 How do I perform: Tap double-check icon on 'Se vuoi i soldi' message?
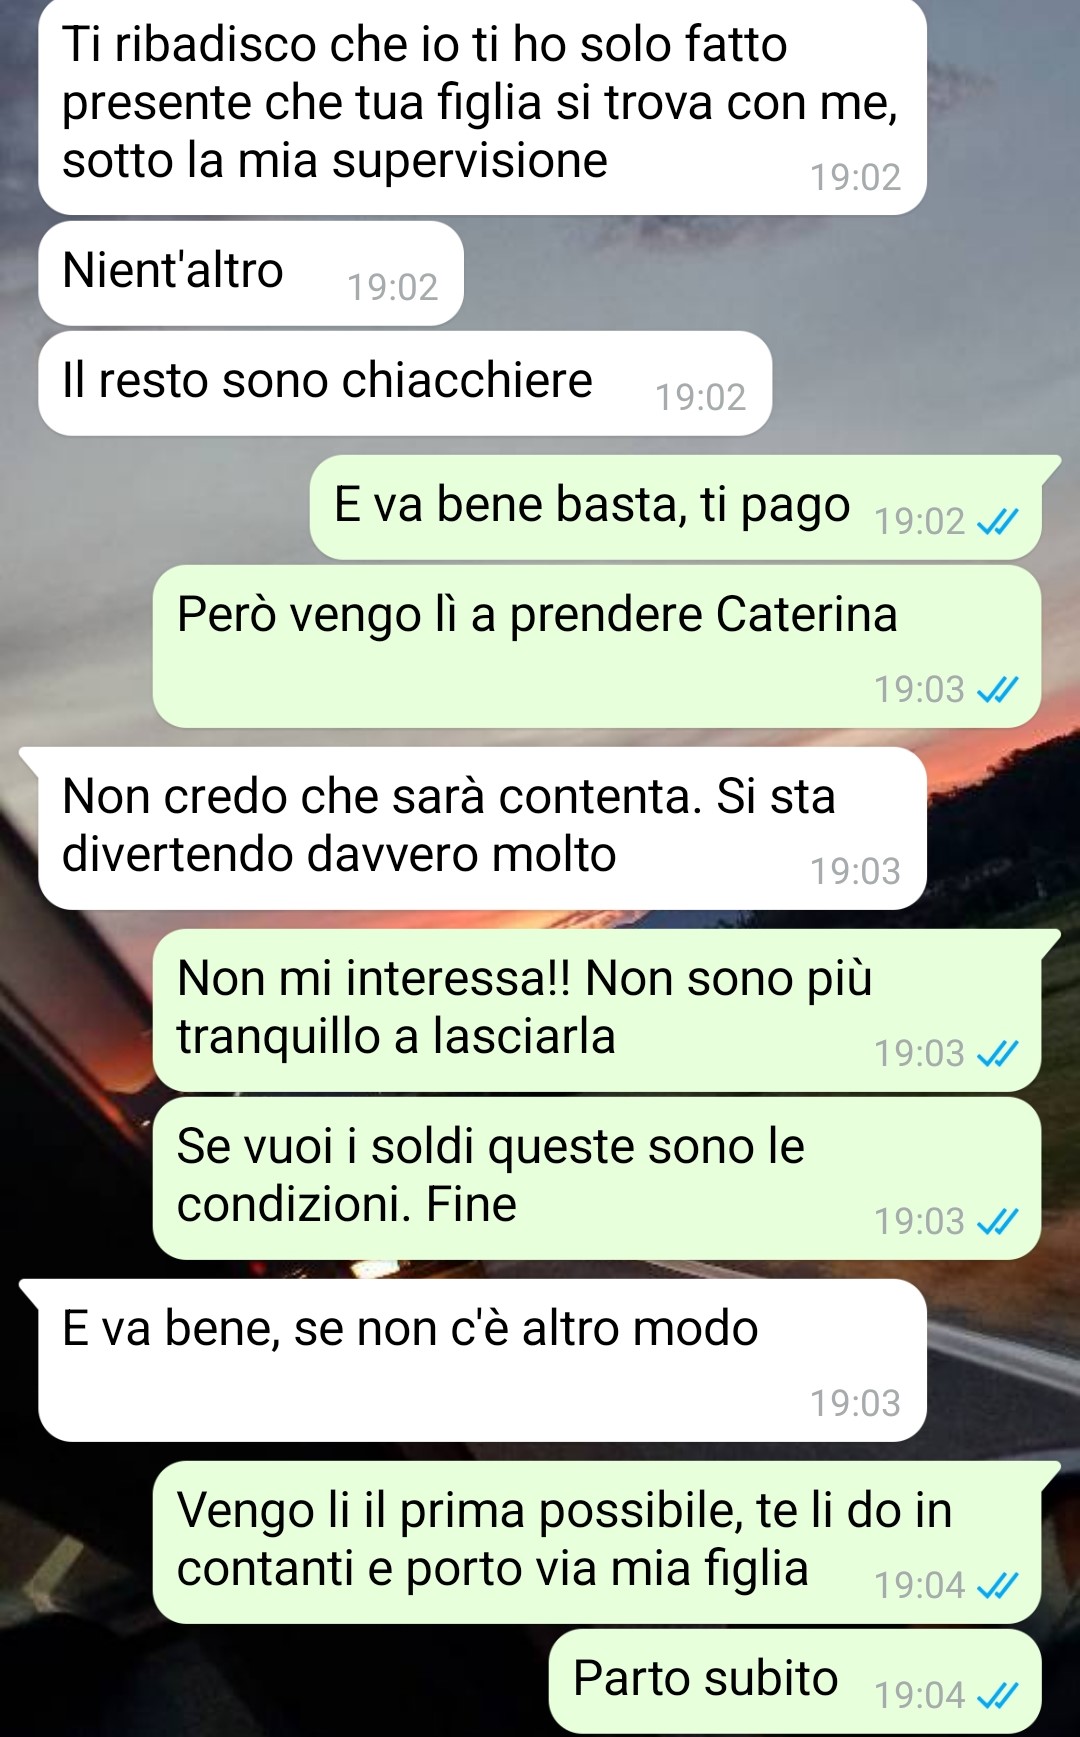coord(997,1221)
